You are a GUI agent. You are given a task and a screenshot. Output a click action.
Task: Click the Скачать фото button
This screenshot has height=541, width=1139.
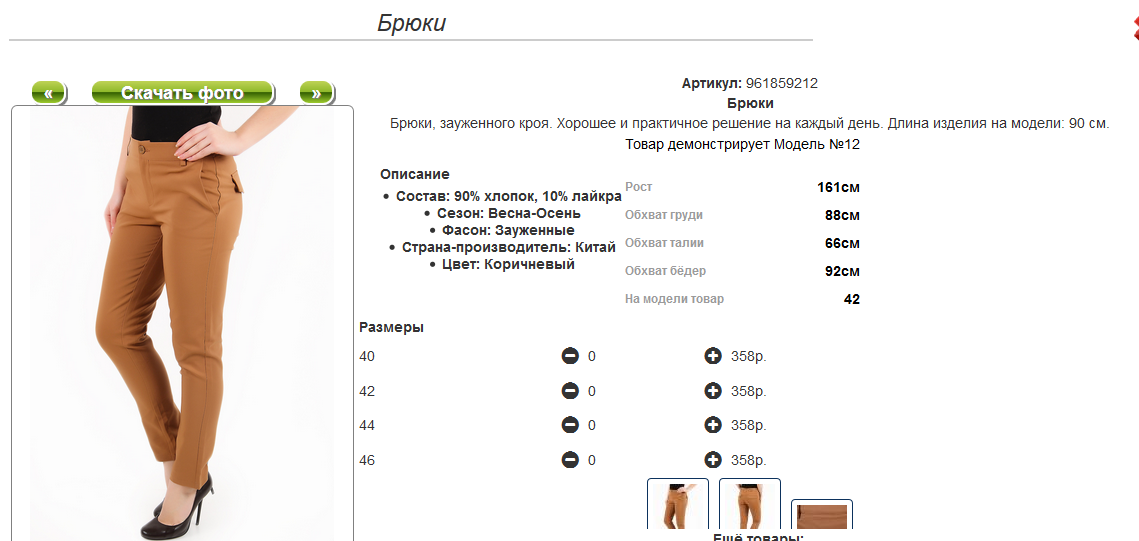pyautogui.click(x=182, y=93)
